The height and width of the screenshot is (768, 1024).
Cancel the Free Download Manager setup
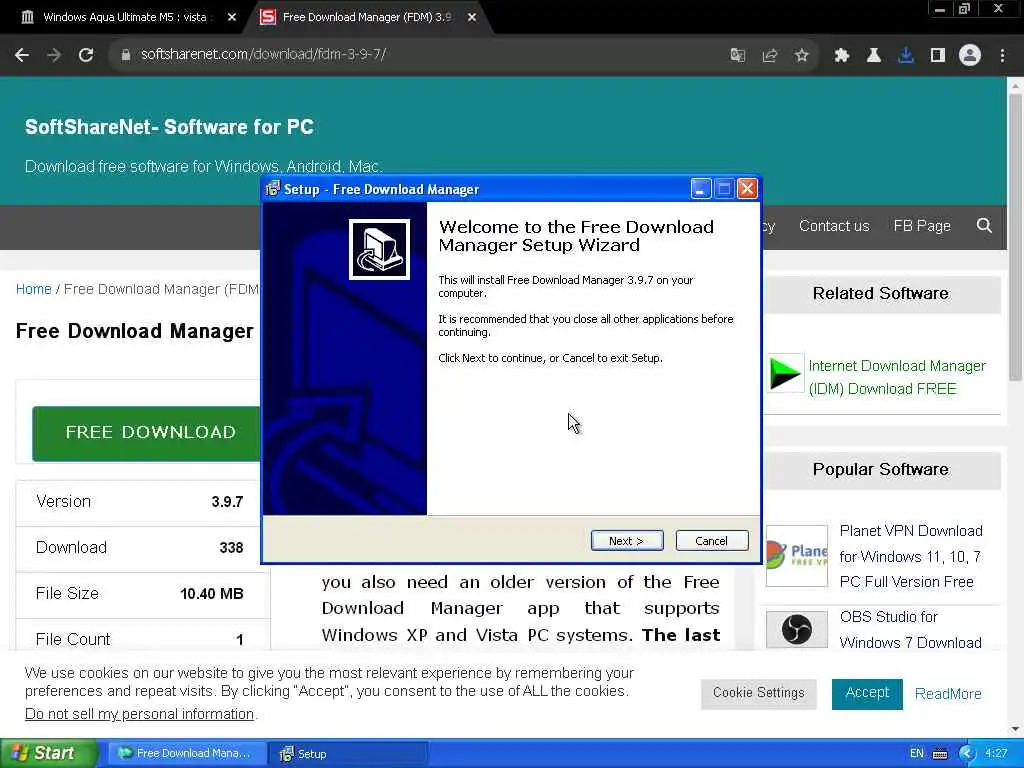pyautogui.click(x=711, y=541)
